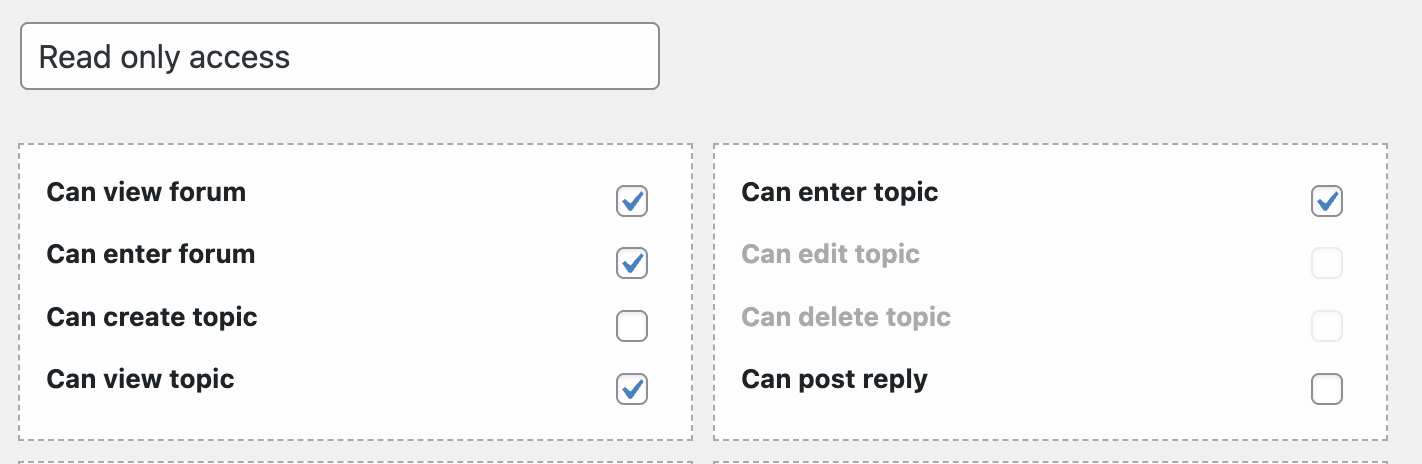Select the Can post reply label text
The height and width of the screenshot is (464, 1422).
tap(835, 380)
